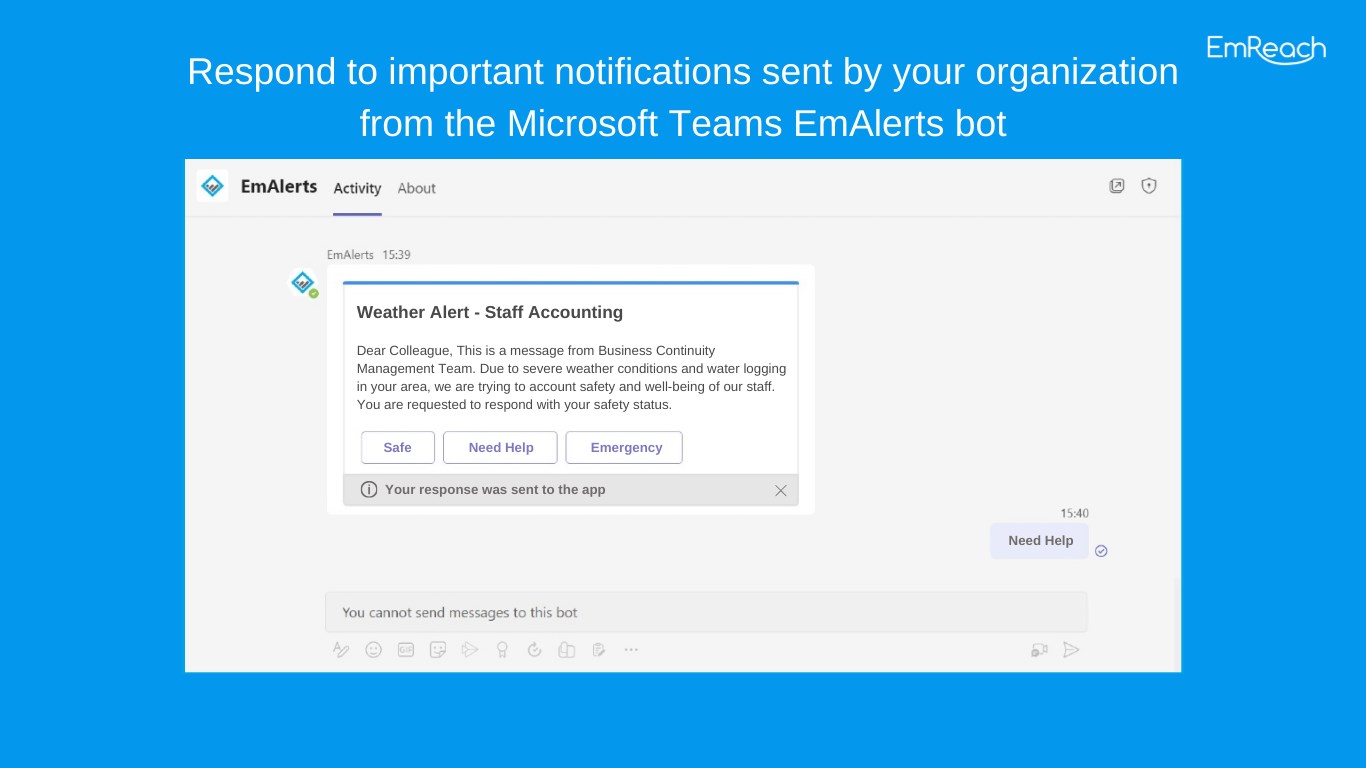Click the EmAlerts app logo in header

pos(212,186)
